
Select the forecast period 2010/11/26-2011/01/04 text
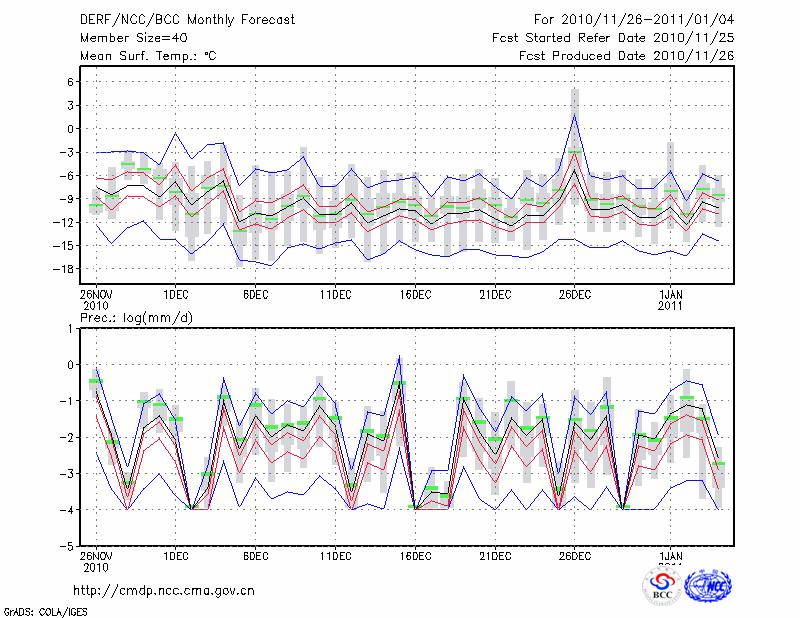coord(634,19)
